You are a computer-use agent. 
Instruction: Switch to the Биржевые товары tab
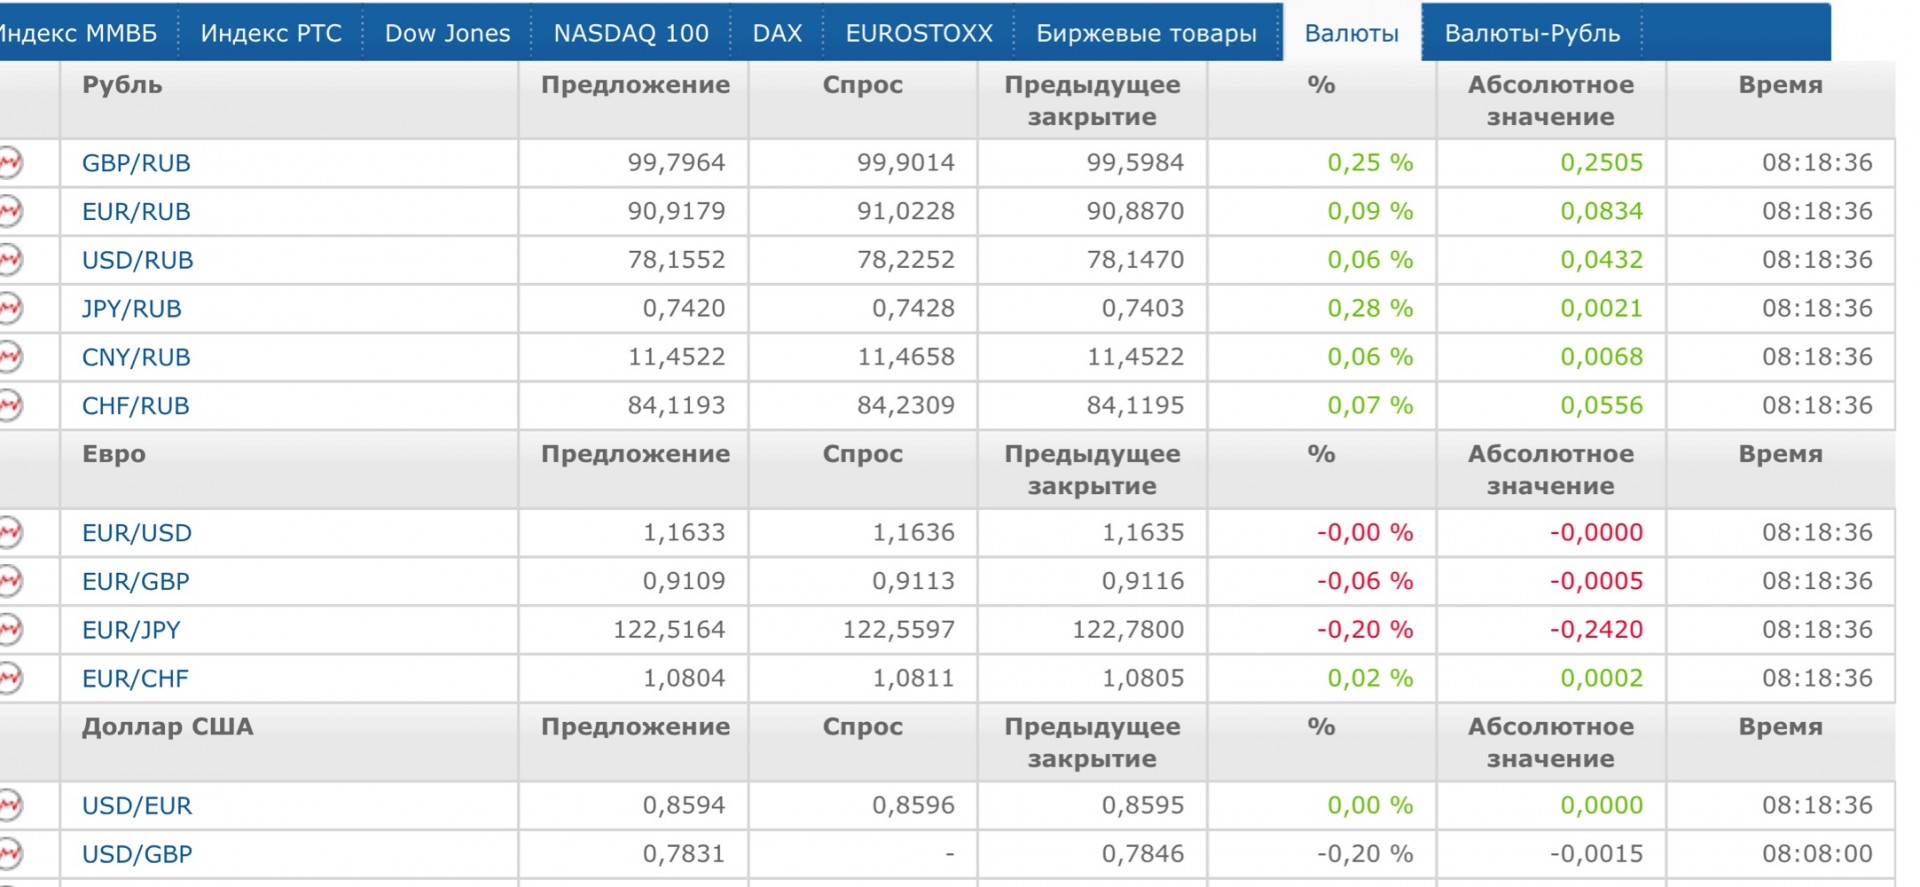[1146, 33]
